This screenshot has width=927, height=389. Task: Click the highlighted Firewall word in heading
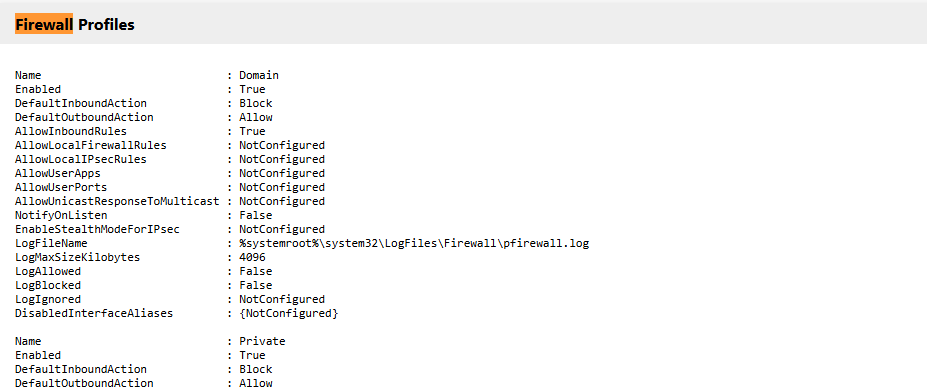tap(44, 25)
